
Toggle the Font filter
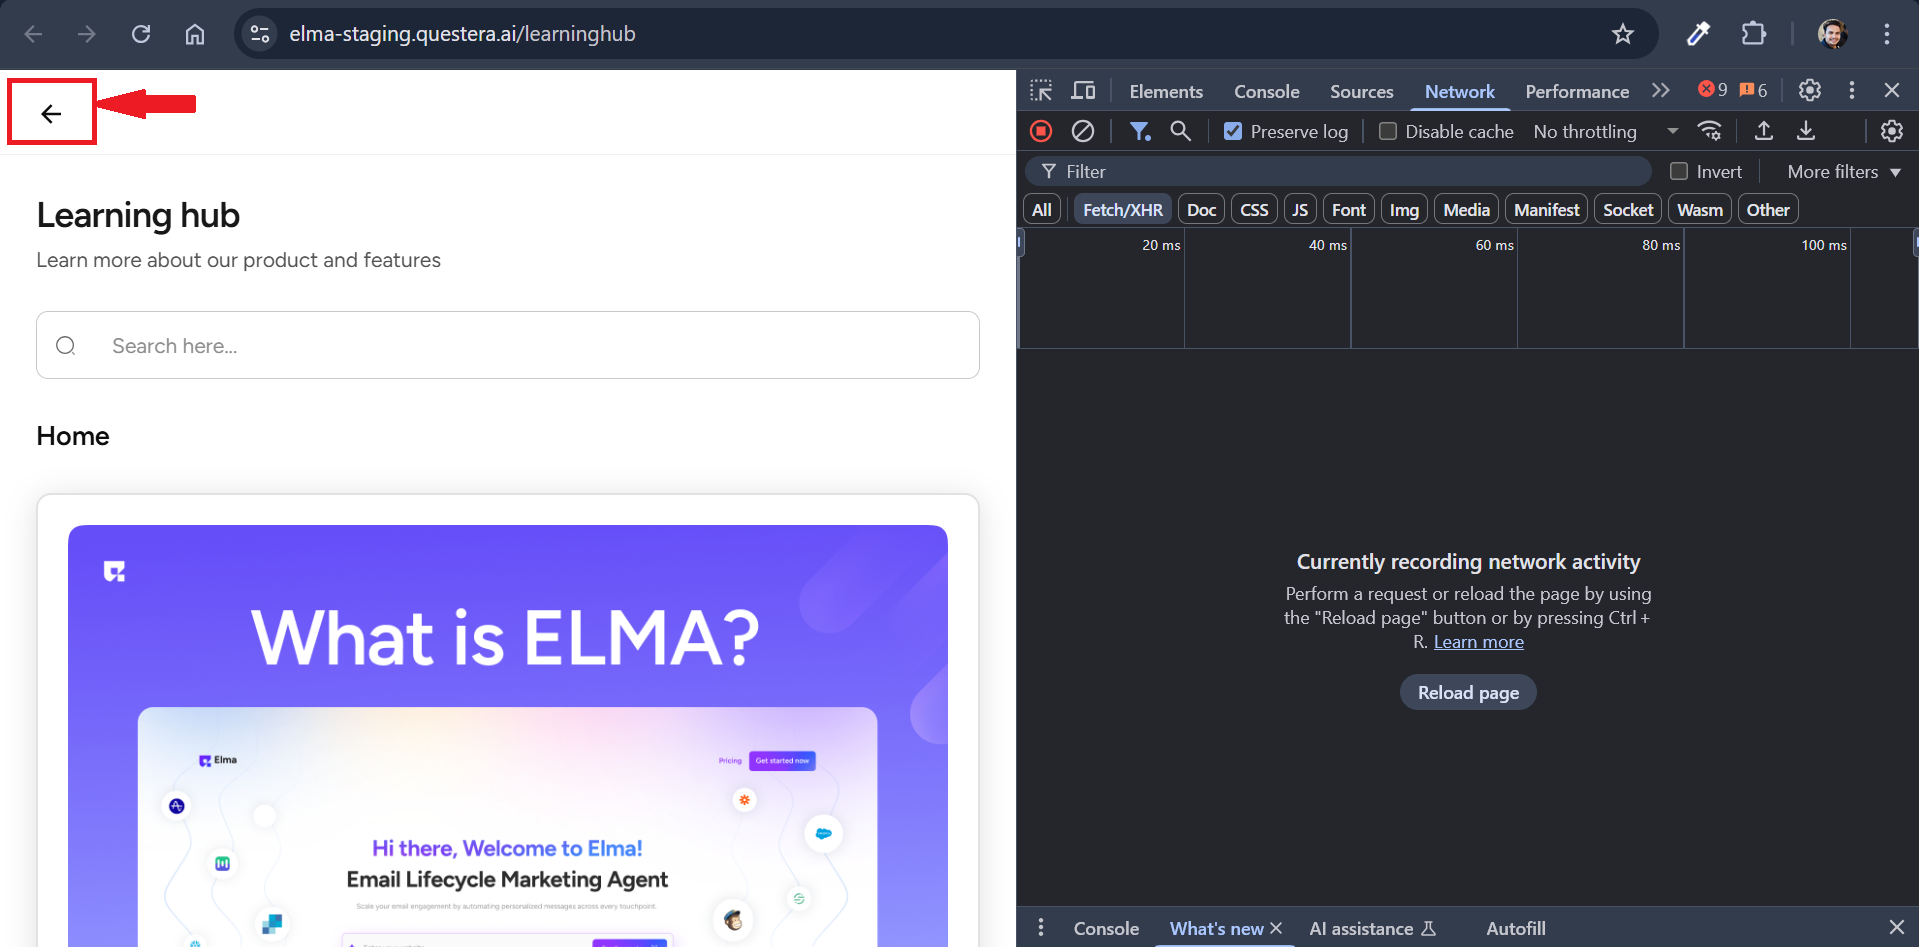click(1348, 210)
